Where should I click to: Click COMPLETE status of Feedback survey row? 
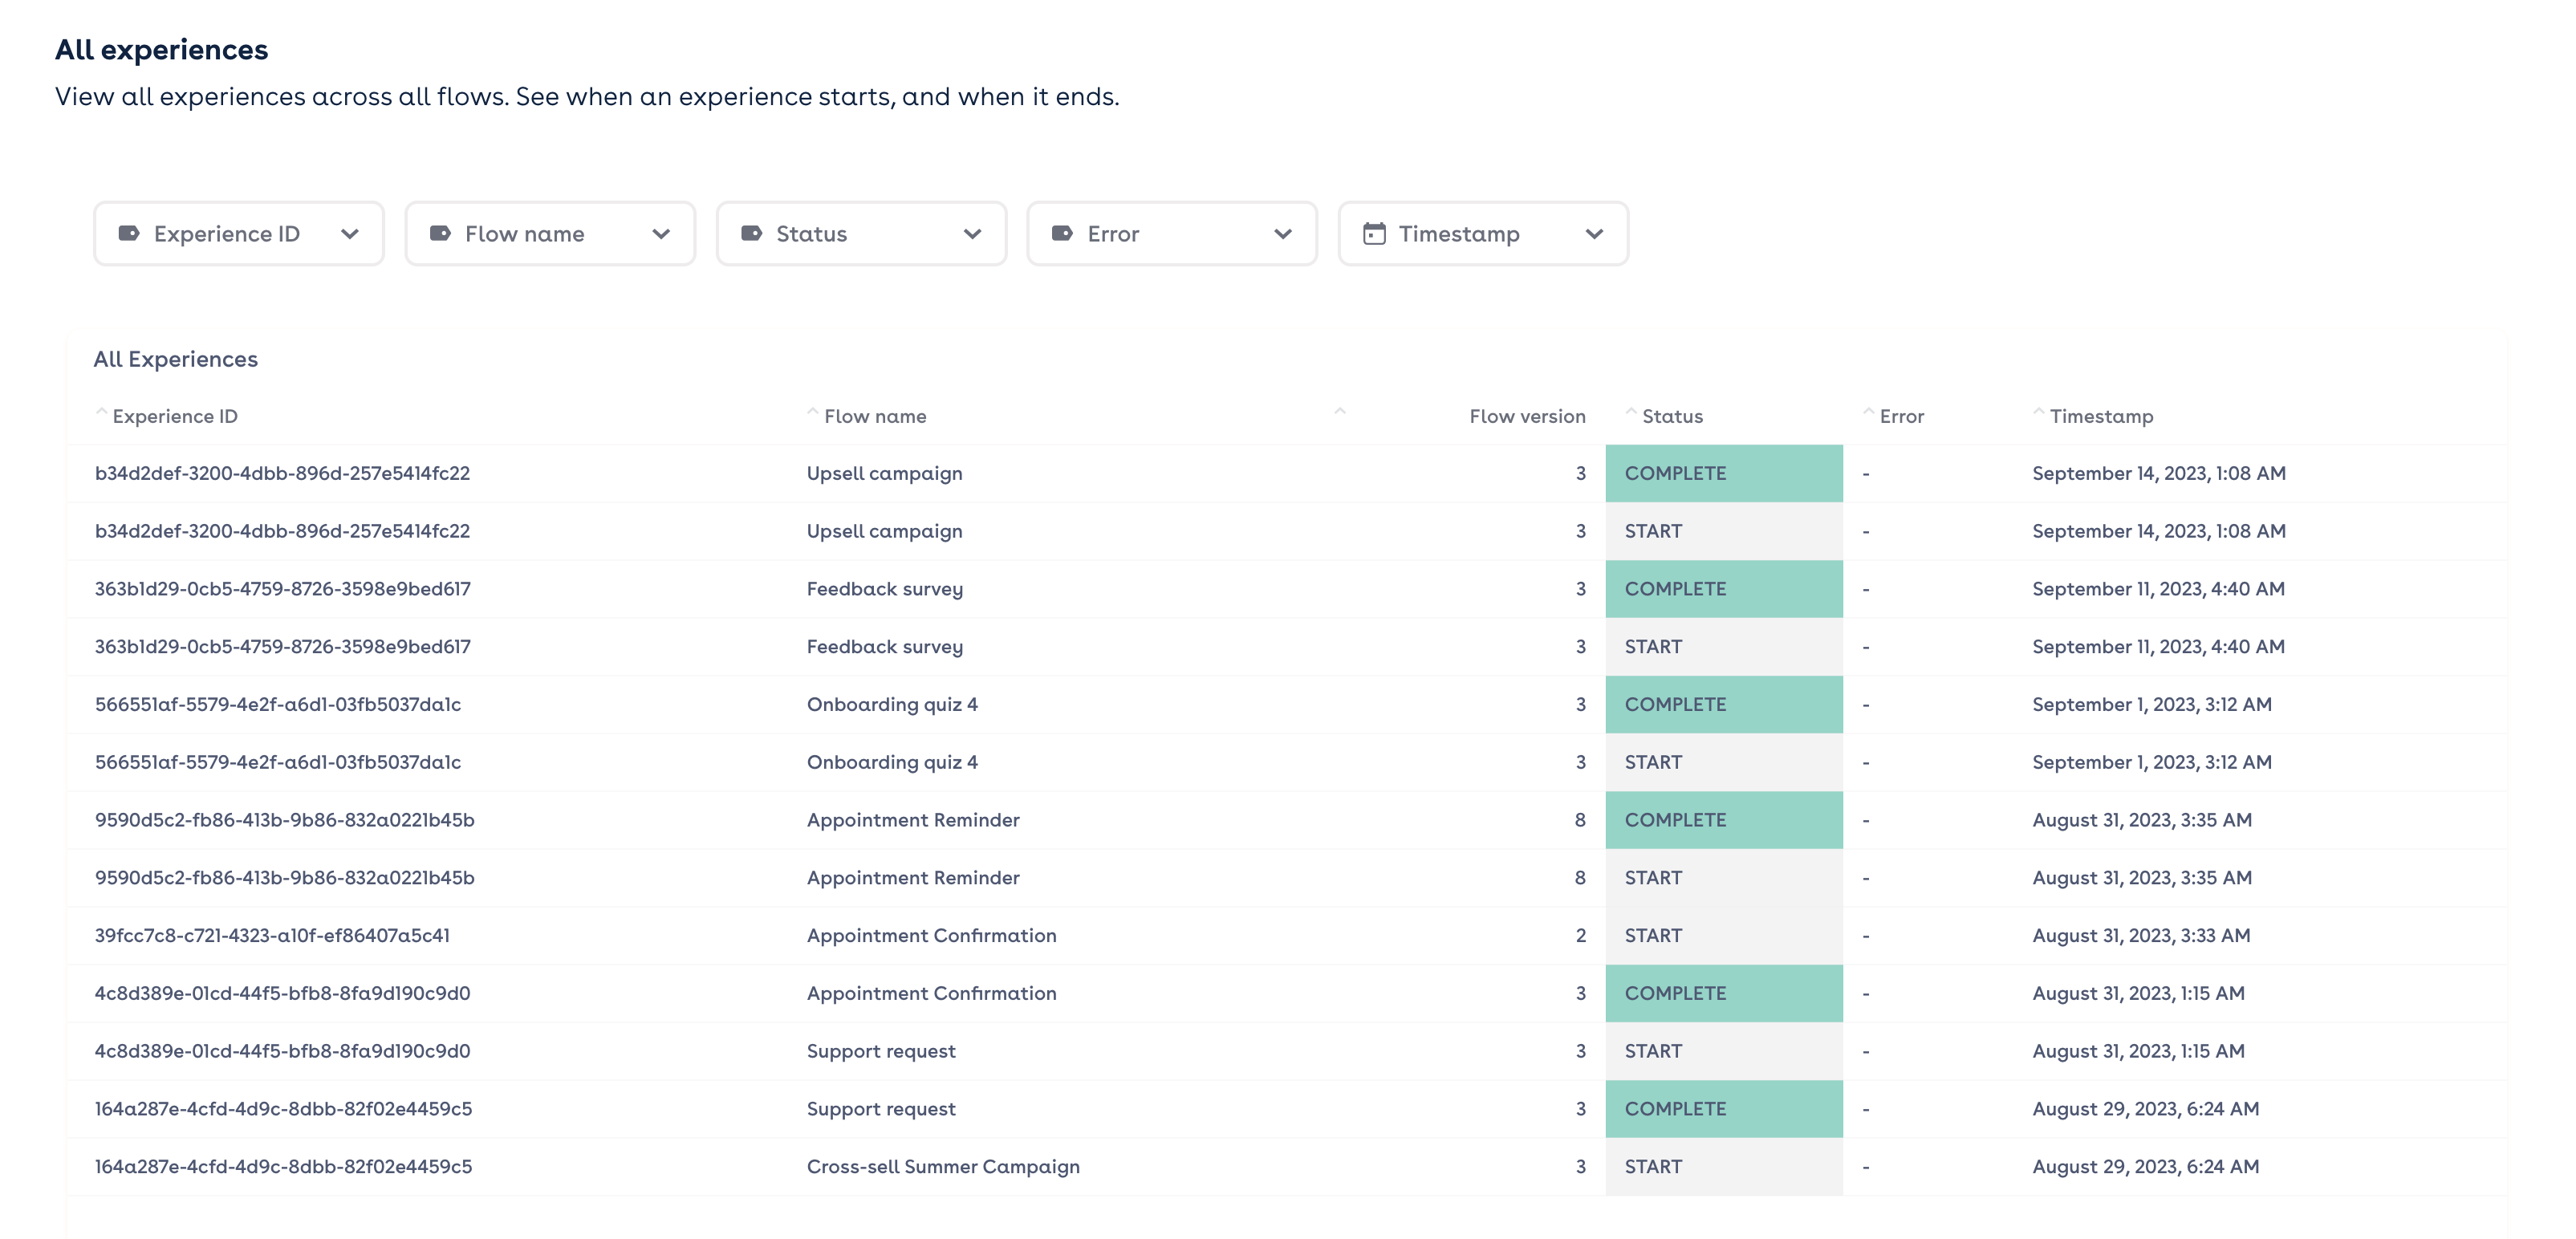(x=1675, y=589)
